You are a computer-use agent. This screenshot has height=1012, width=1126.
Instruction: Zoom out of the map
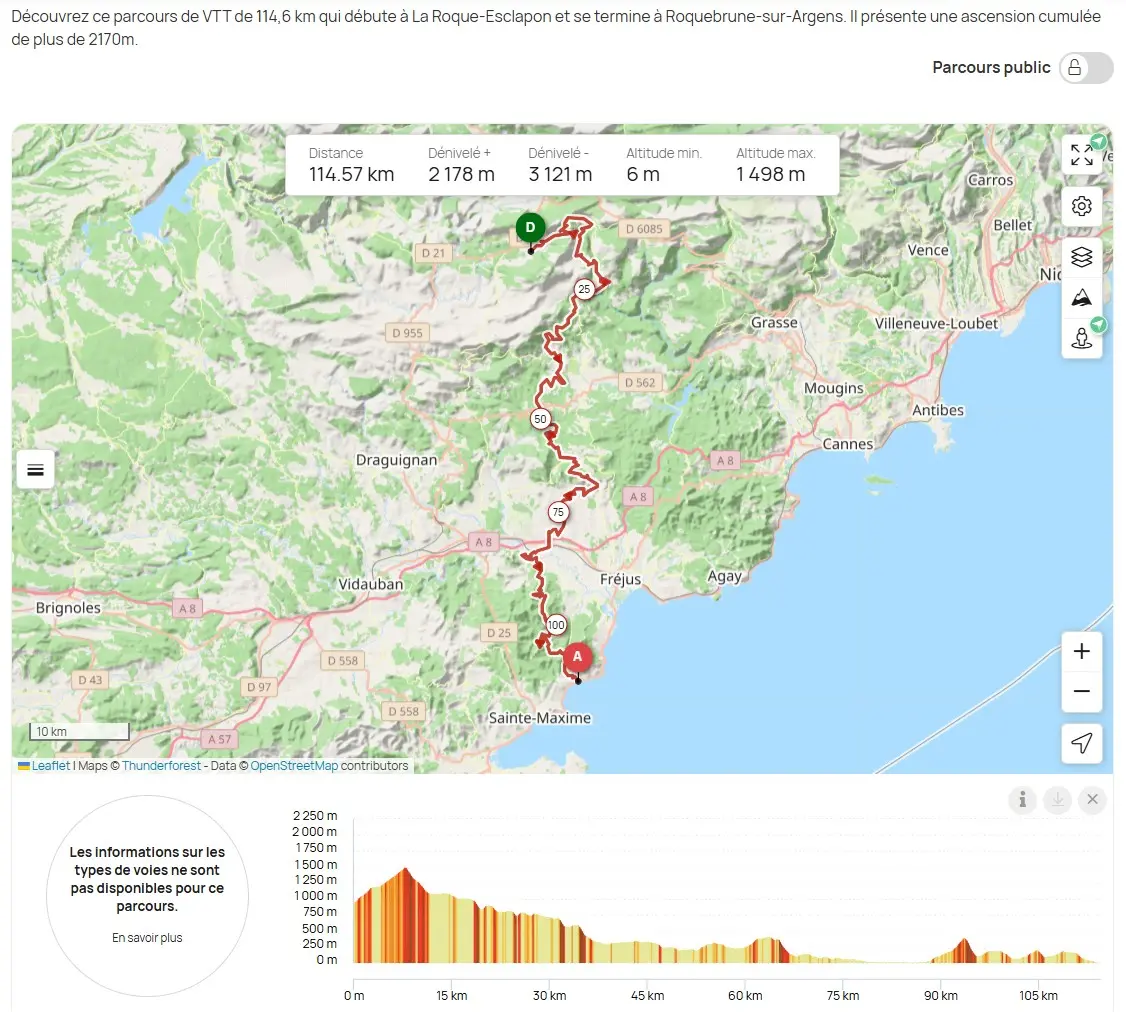tap(1081, 691)
